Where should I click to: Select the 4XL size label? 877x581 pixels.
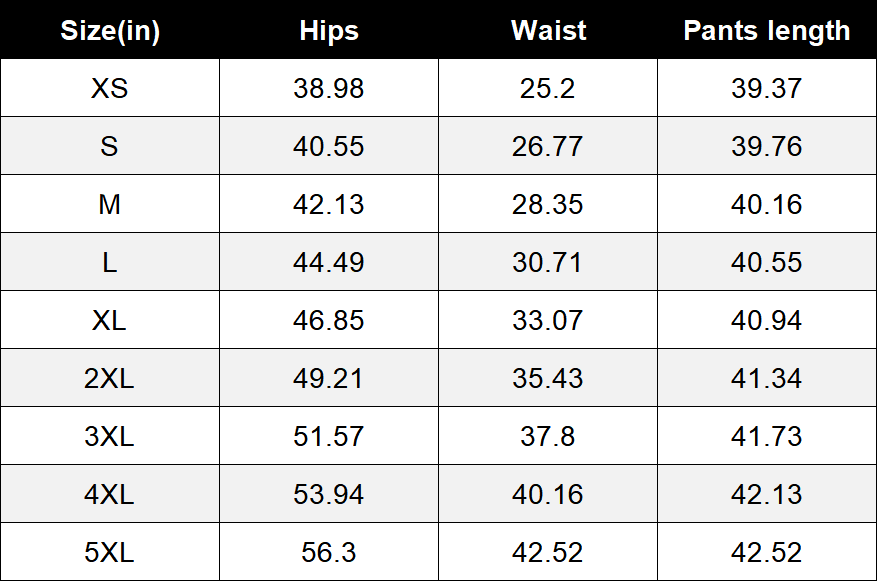110,495
